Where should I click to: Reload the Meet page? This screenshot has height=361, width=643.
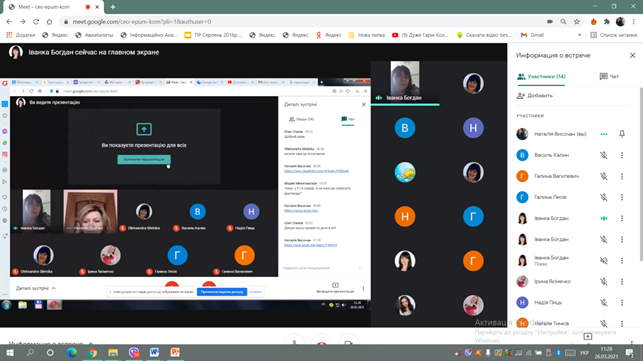click(x=36, y=22)
